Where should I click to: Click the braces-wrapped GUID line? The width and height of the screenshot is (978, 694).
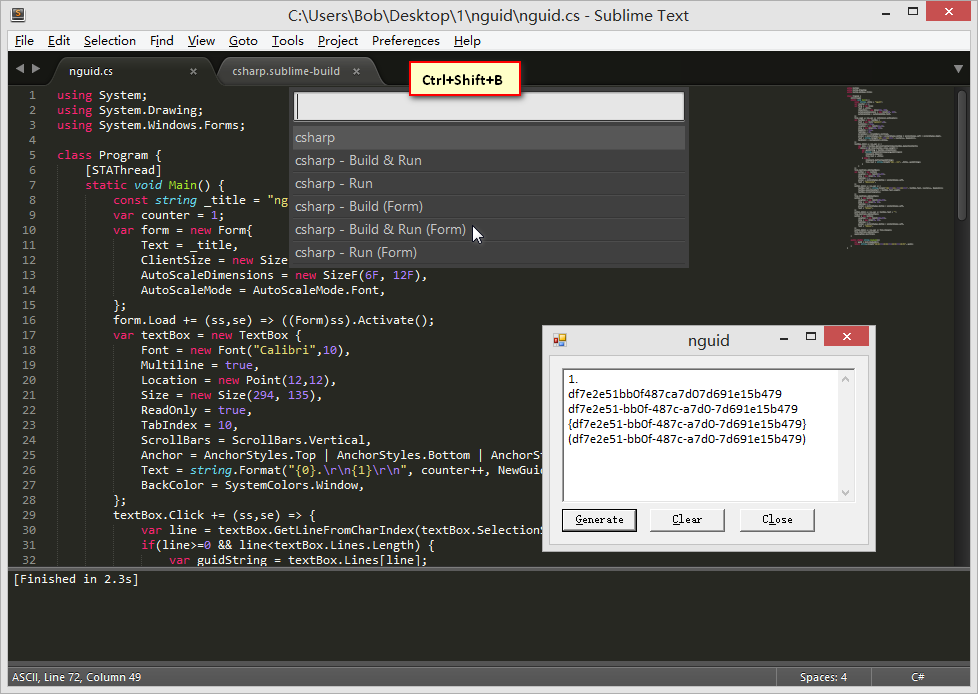[687, 424]
